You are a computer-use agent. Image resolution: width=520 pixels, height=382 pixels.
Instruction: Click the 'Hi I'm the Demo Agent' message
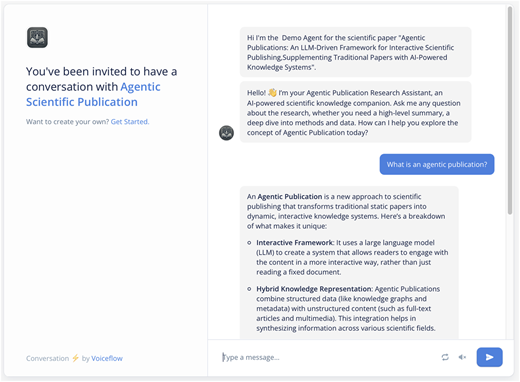click(x=355, y=52)
